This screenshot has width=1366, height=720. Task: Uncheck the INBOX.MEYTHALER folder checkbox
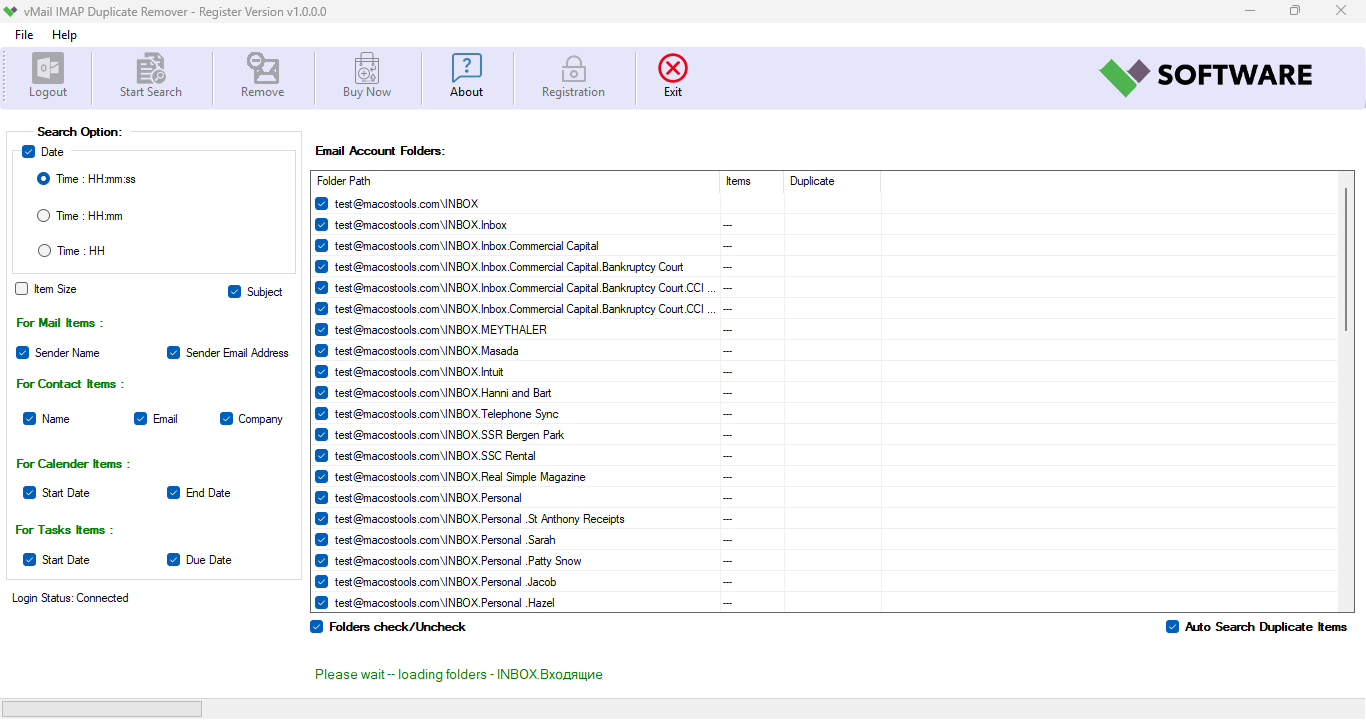322,330
